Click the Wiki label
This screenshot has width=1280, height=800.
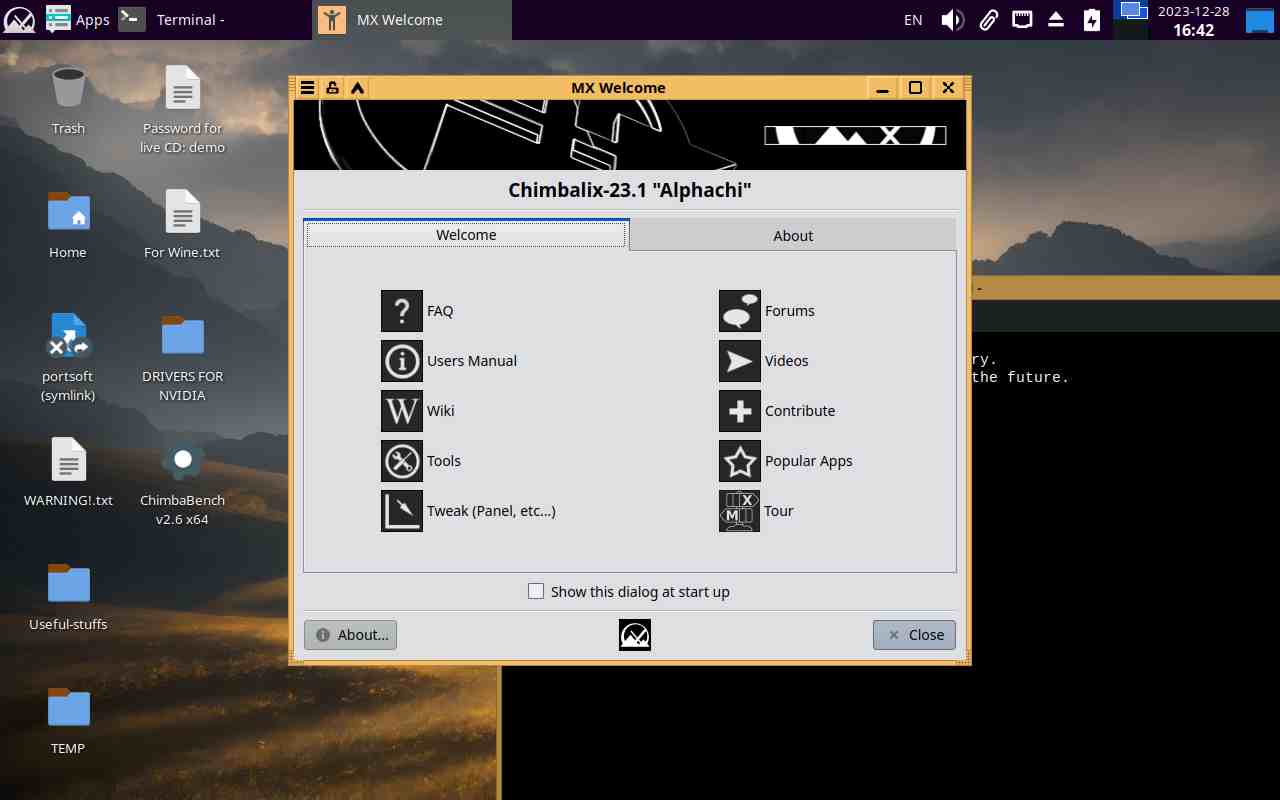pos(441,411)
